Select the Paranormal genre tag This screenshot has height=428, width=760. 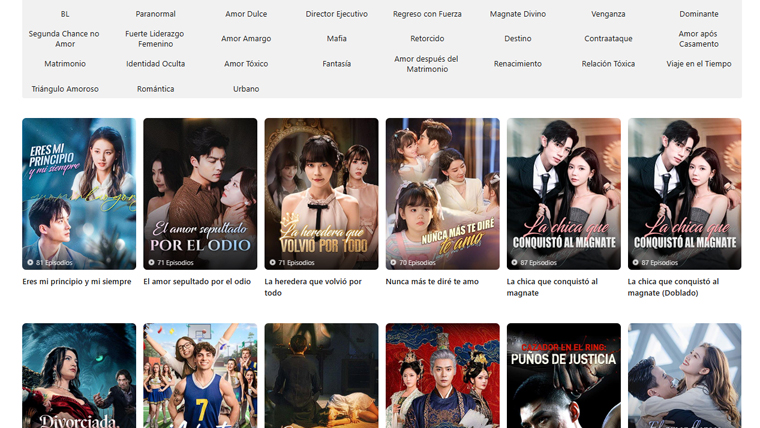pyautogui.click(x=155, y=14)
